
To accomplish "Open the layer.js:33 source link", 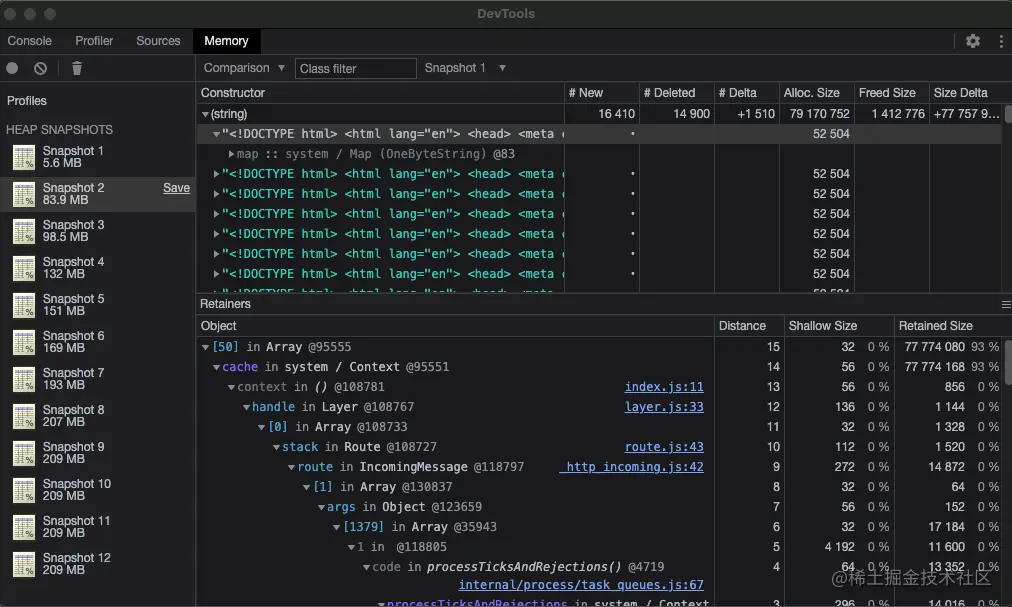I will 664,407.
